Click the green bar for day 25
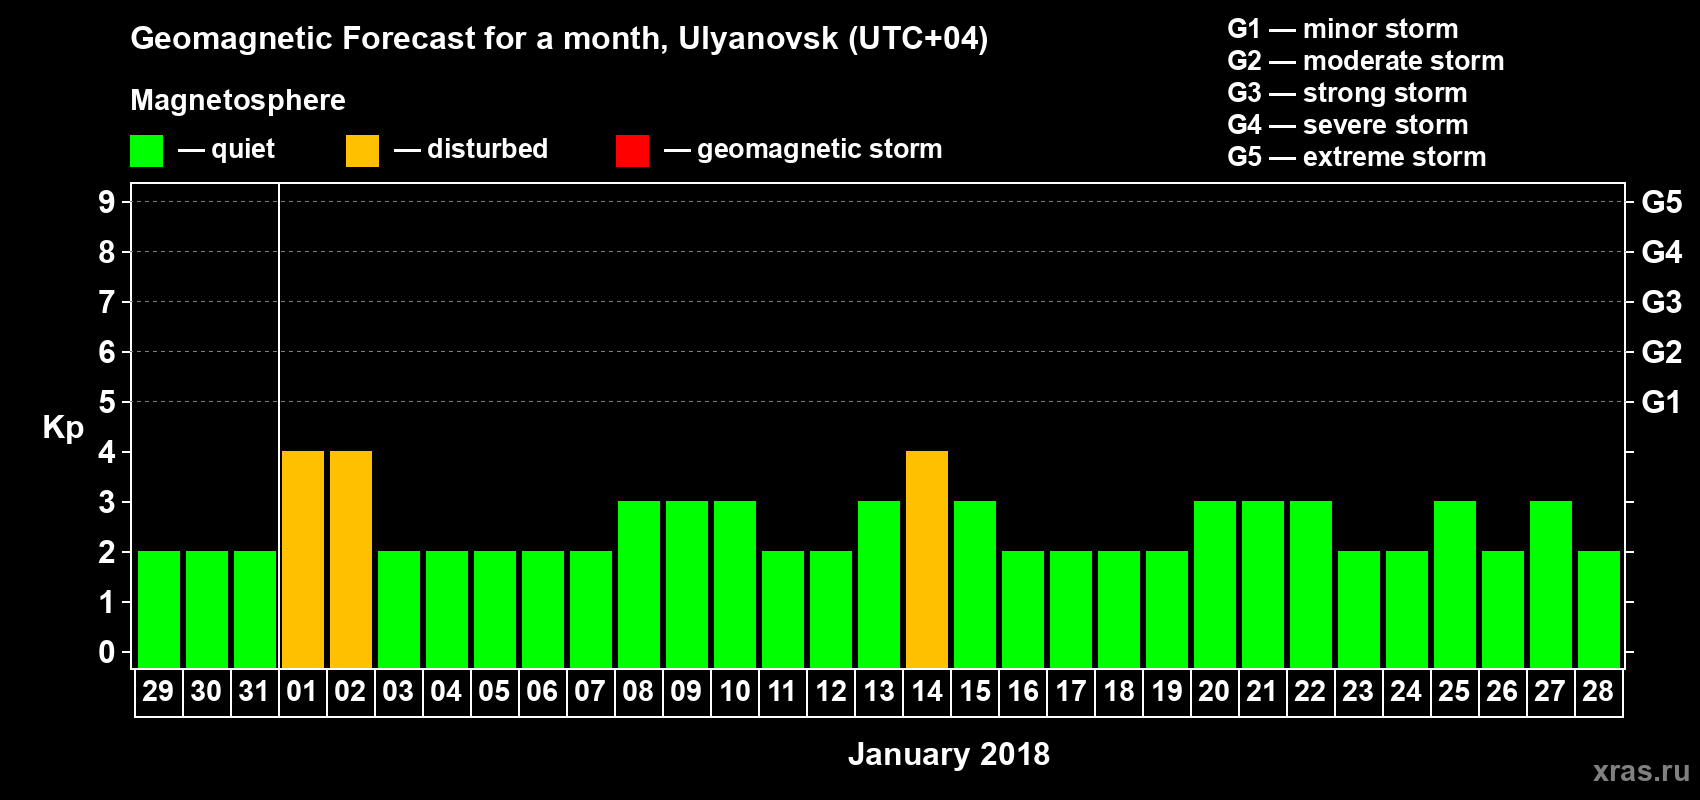1700x800 pixels. coord(1455,584)
